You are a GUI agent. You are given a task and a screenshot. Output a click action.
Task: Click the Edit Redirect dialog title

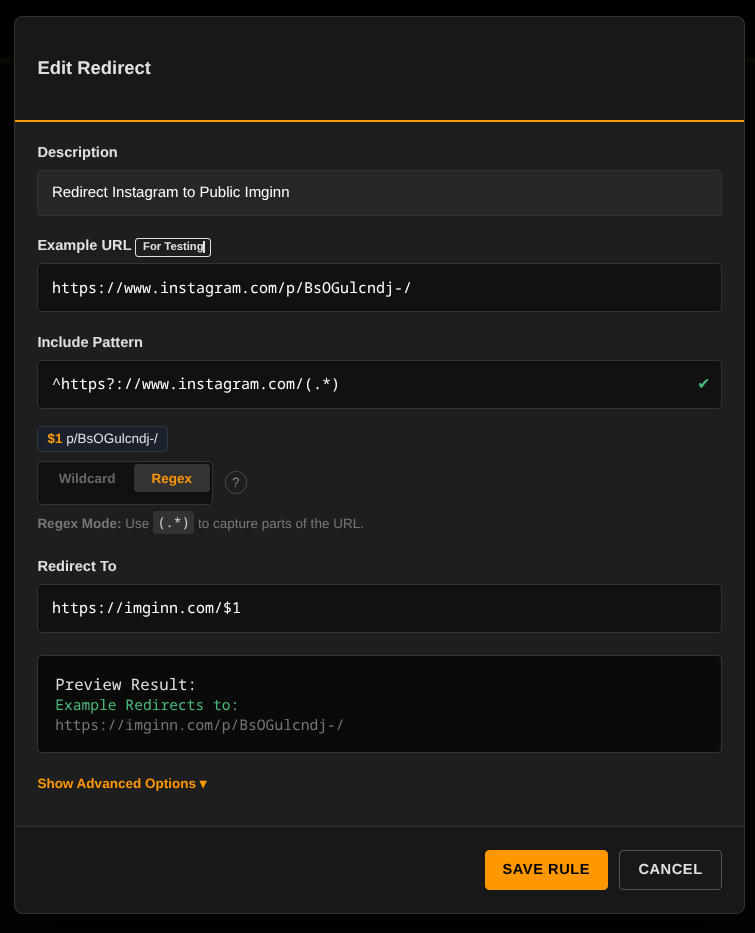pos(94,68)
